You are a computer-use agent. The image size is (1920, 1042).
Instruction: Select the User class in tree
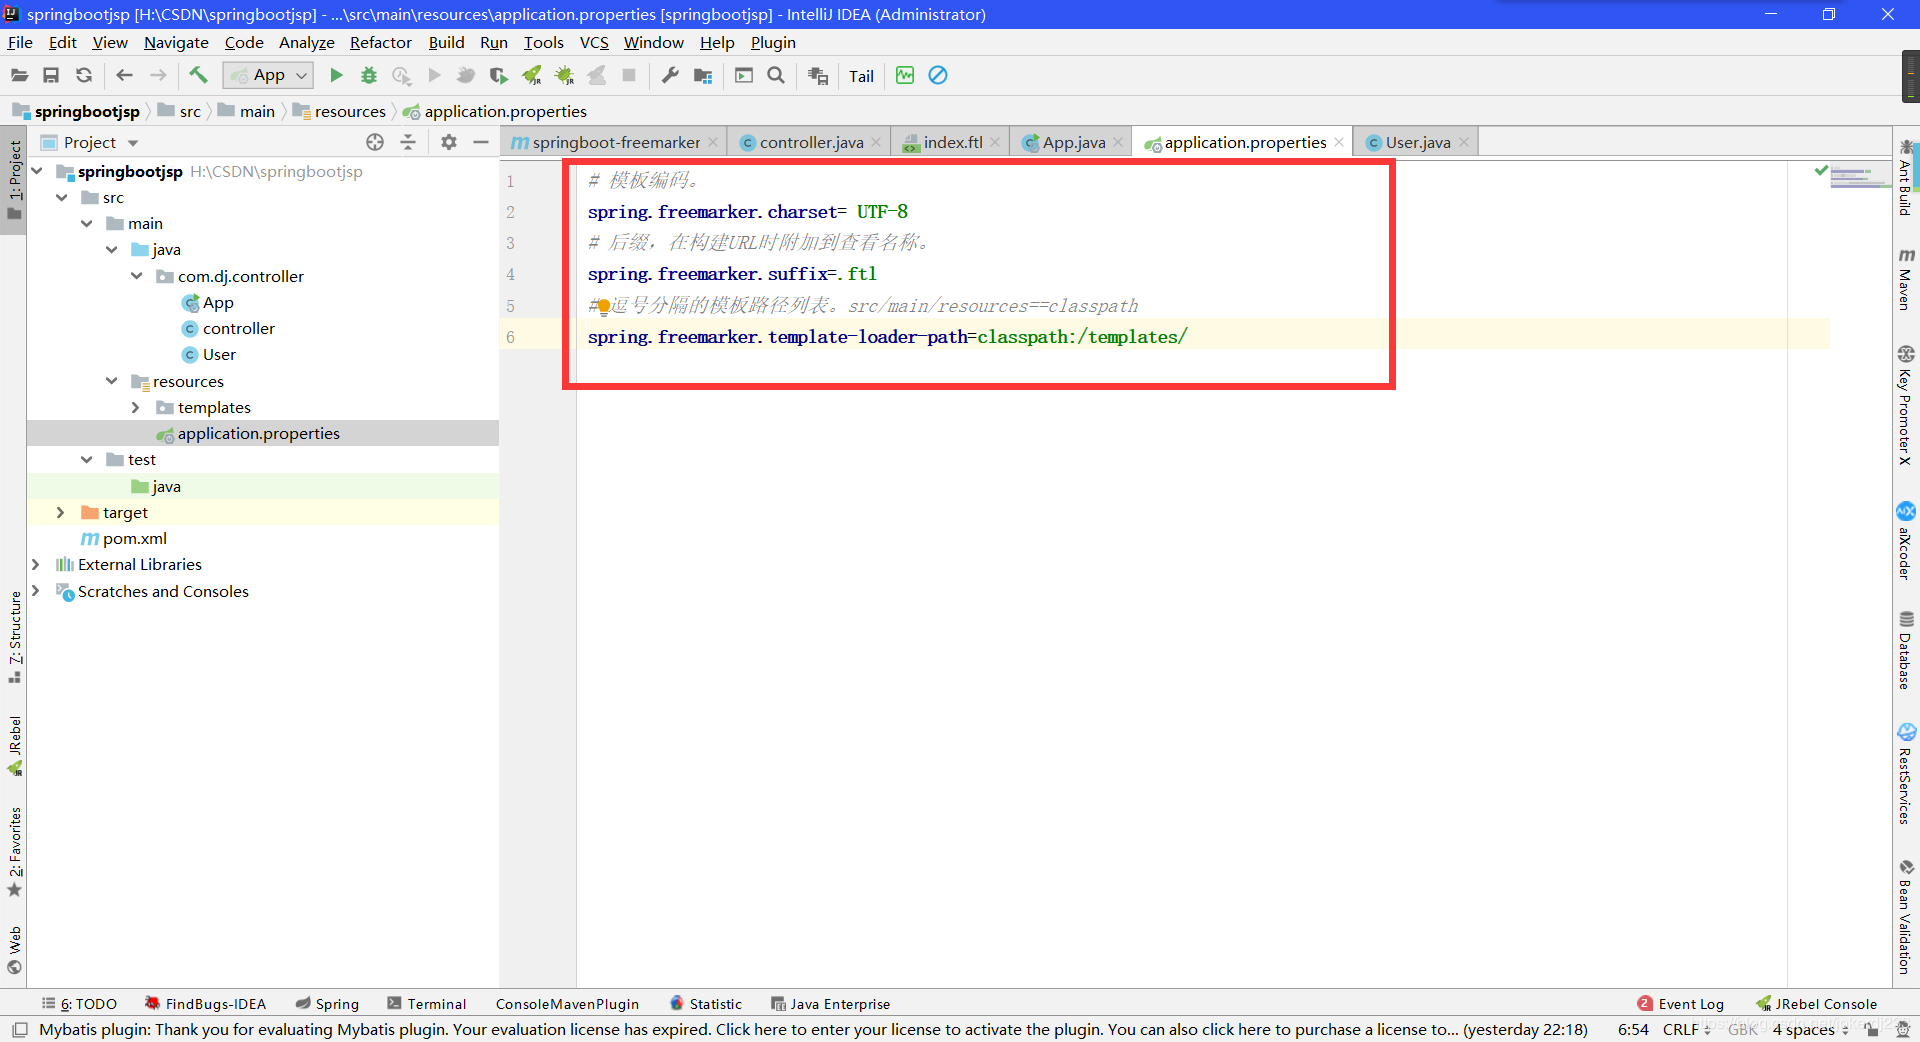219,354
